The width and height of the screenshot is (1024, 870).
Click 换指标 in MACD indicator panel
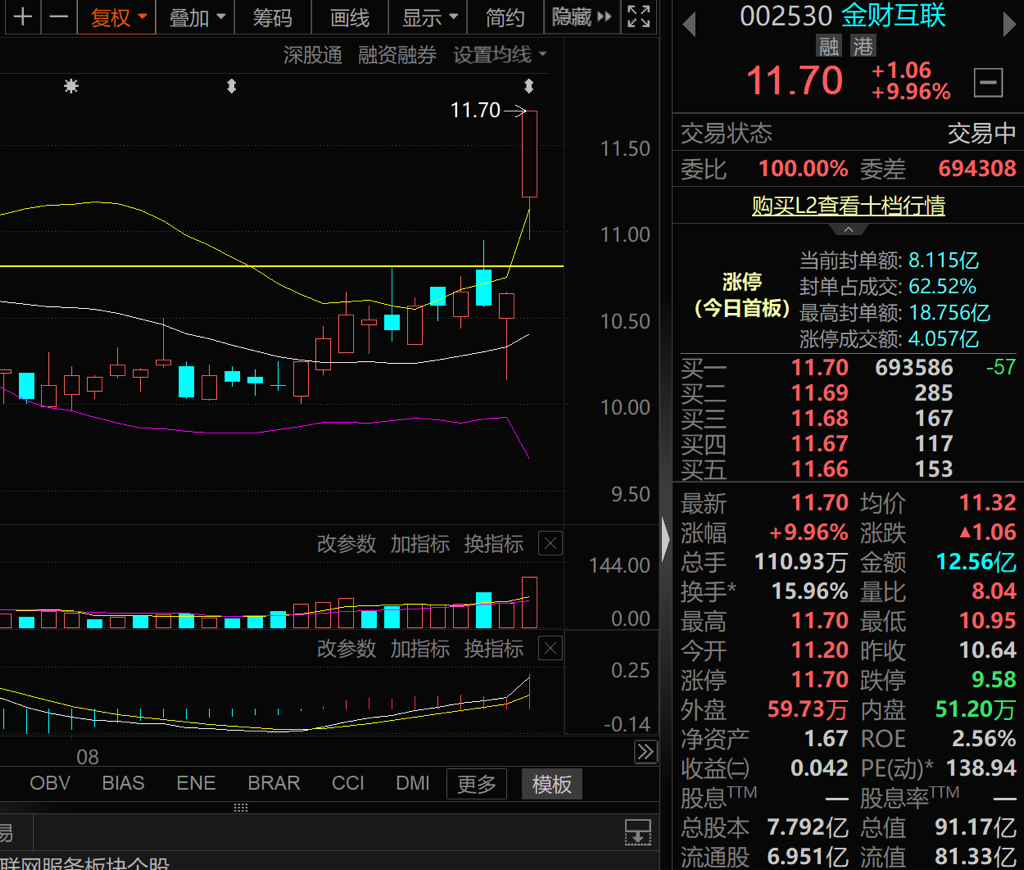pyautogui.click(x=494, y=649)
